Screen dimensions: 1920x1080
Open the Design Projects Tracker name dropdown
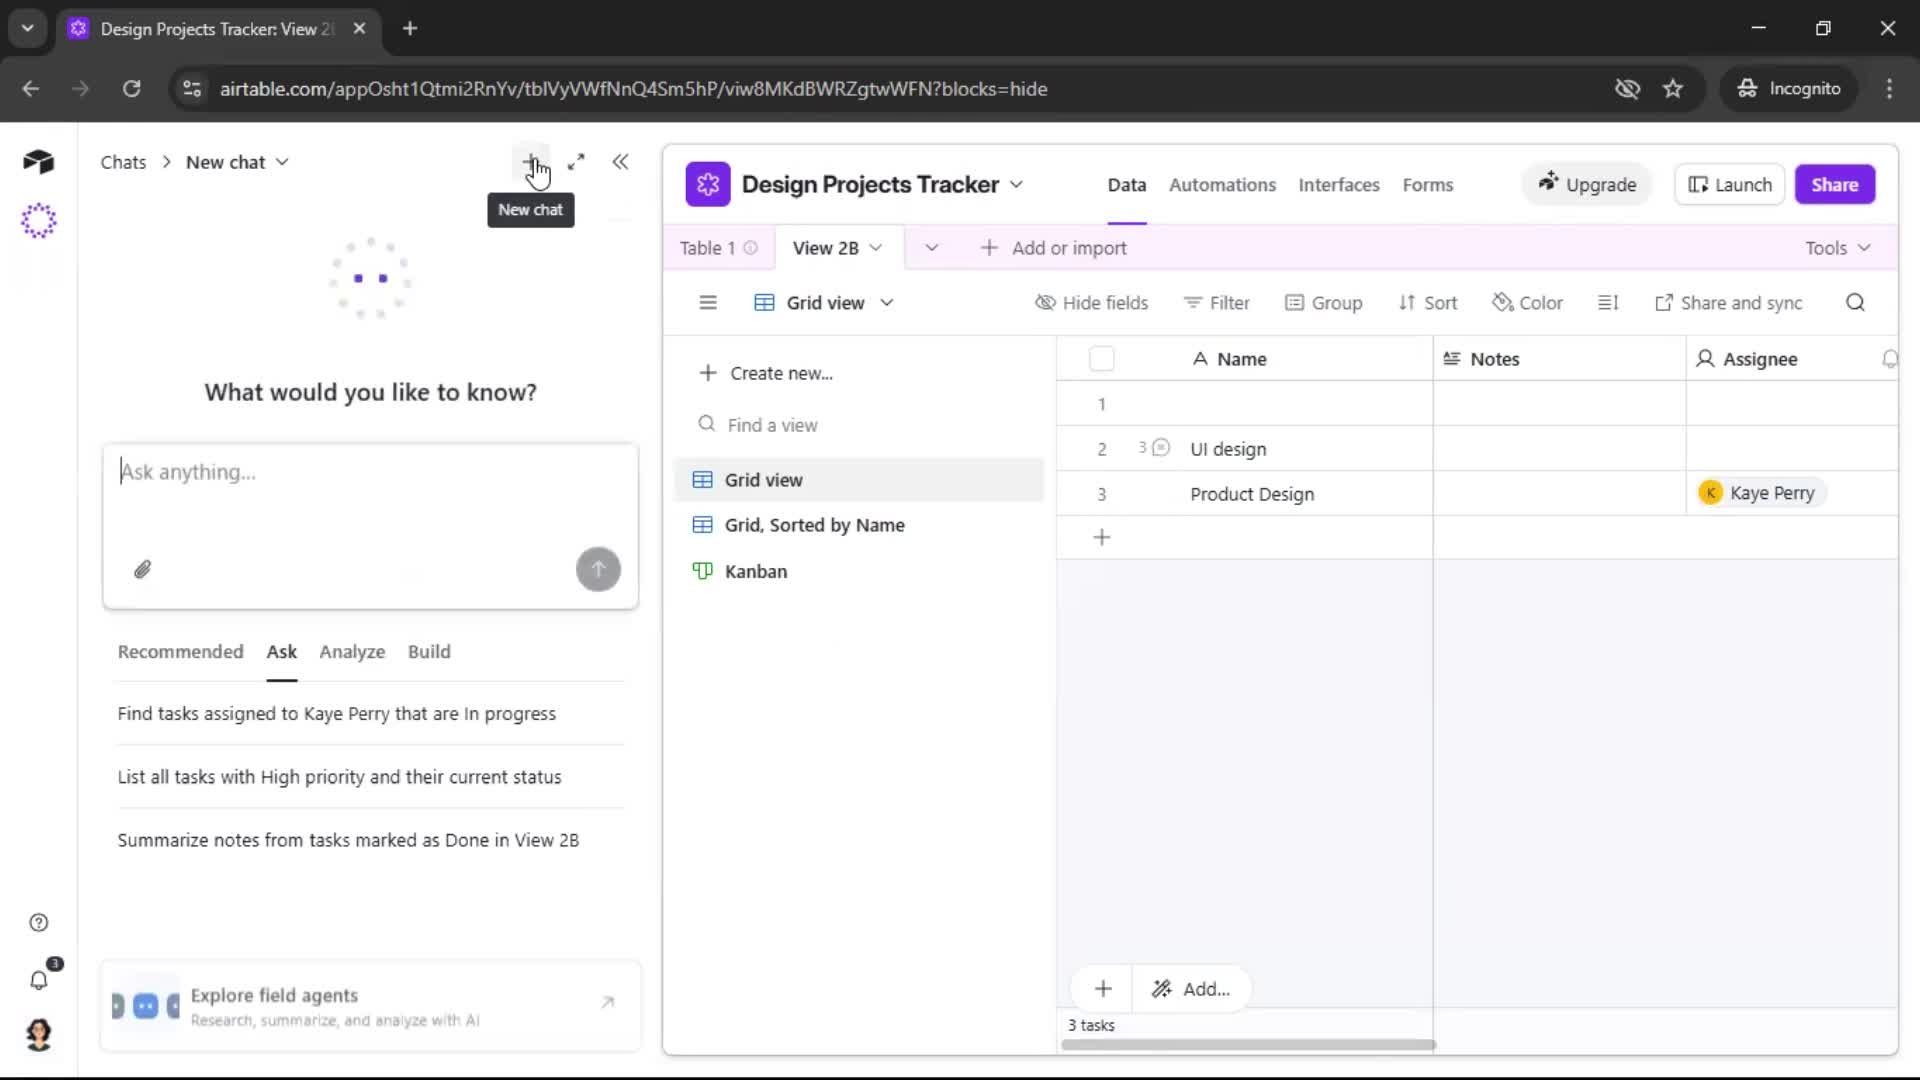pyautogui.click(x=1016, y=184)
